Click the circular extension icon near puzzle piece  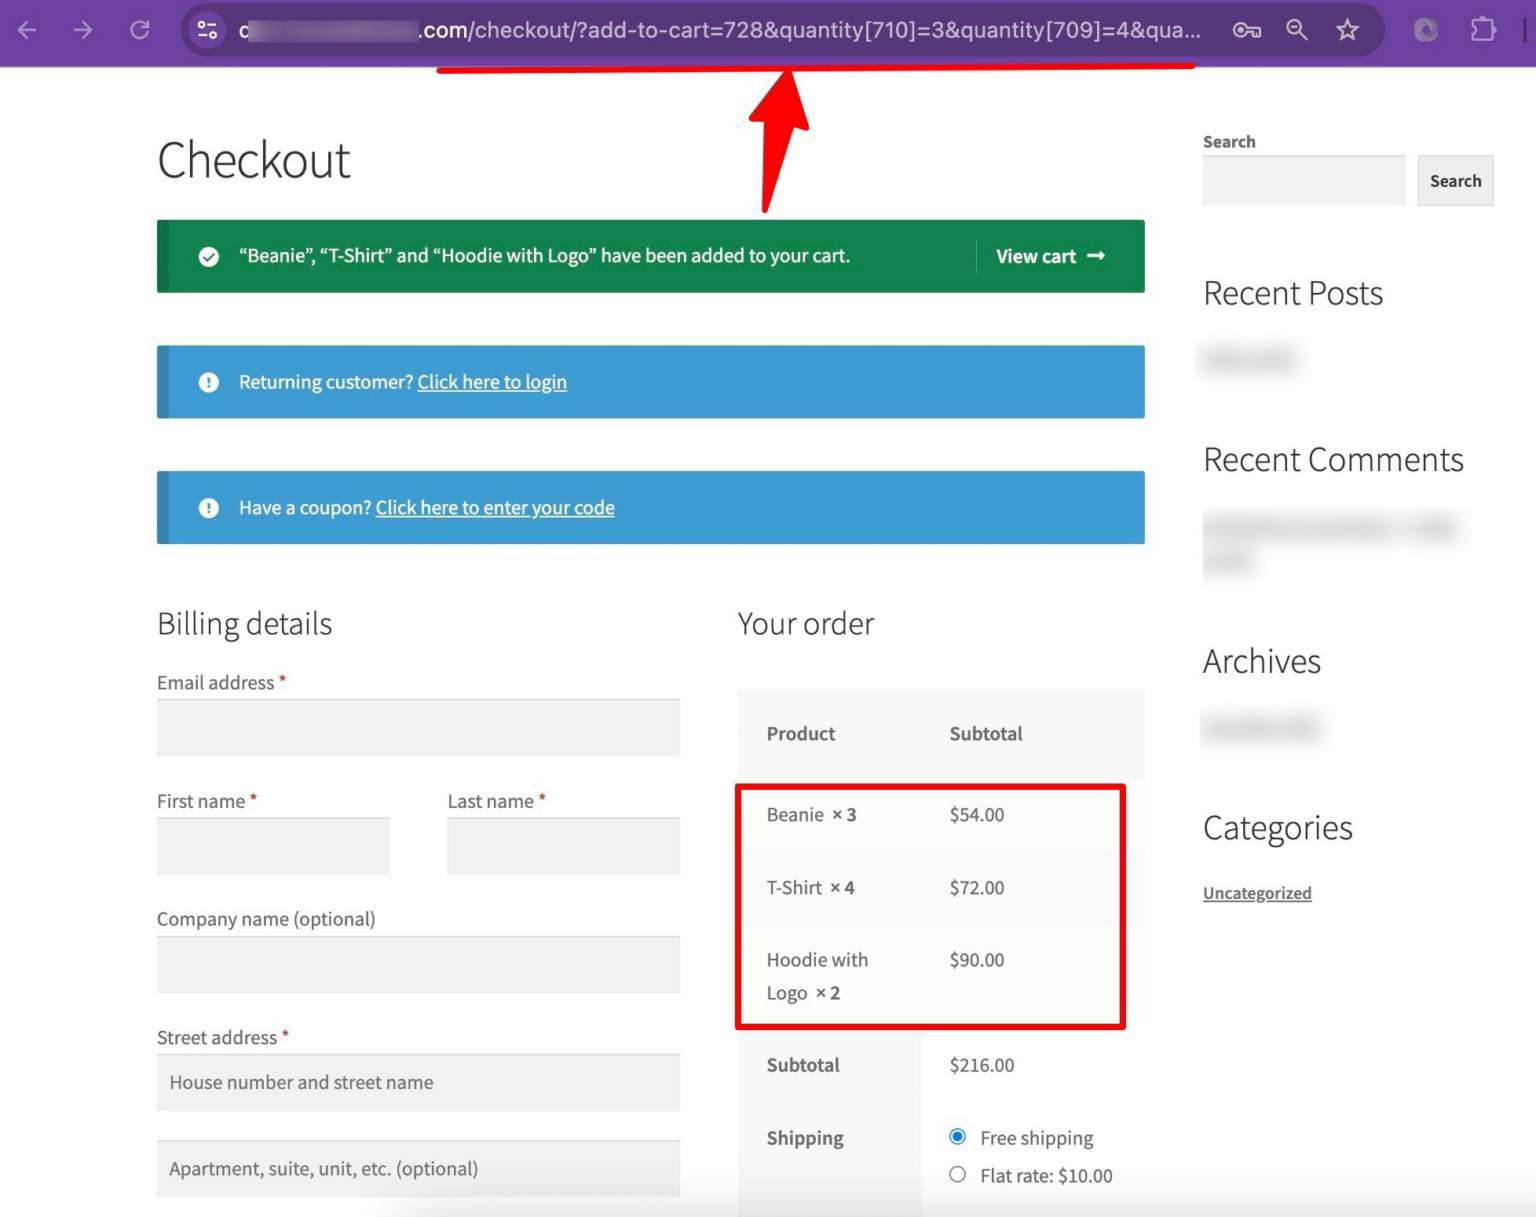pos(1424,31)
